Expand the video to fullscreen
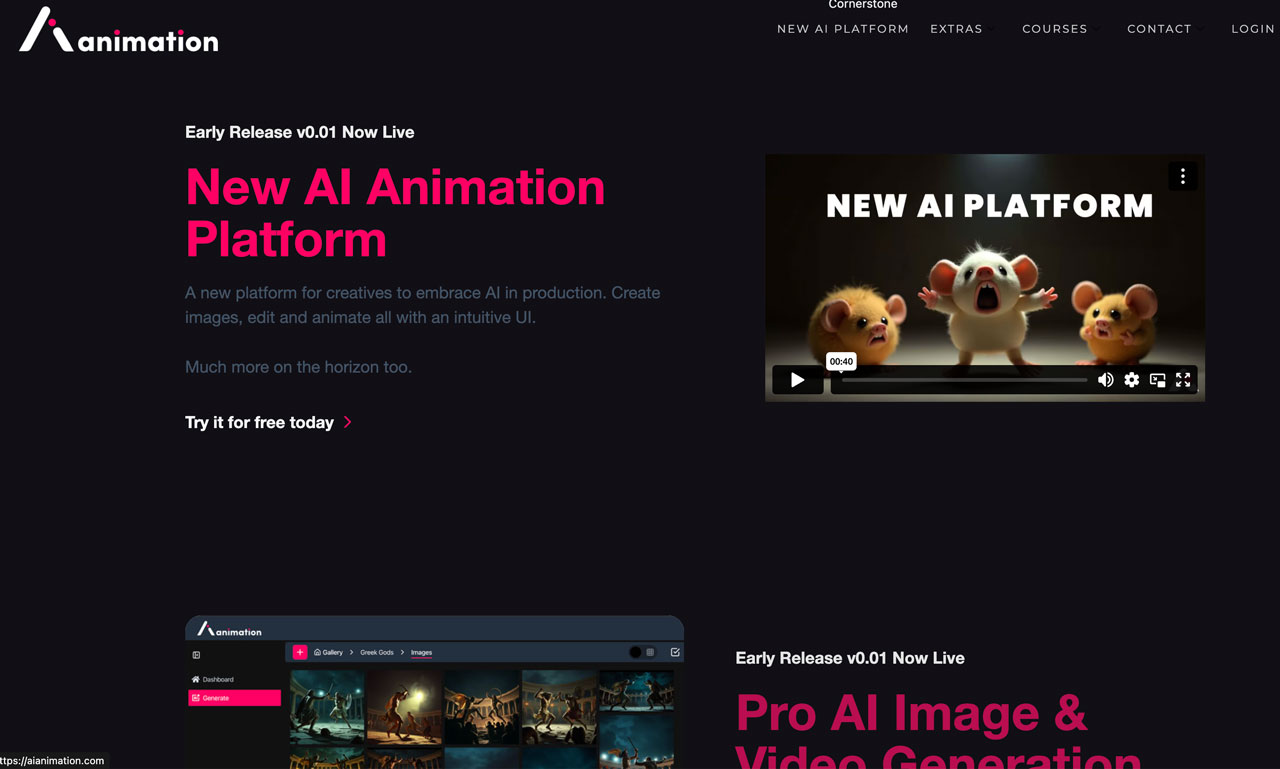 (1183, 380)
